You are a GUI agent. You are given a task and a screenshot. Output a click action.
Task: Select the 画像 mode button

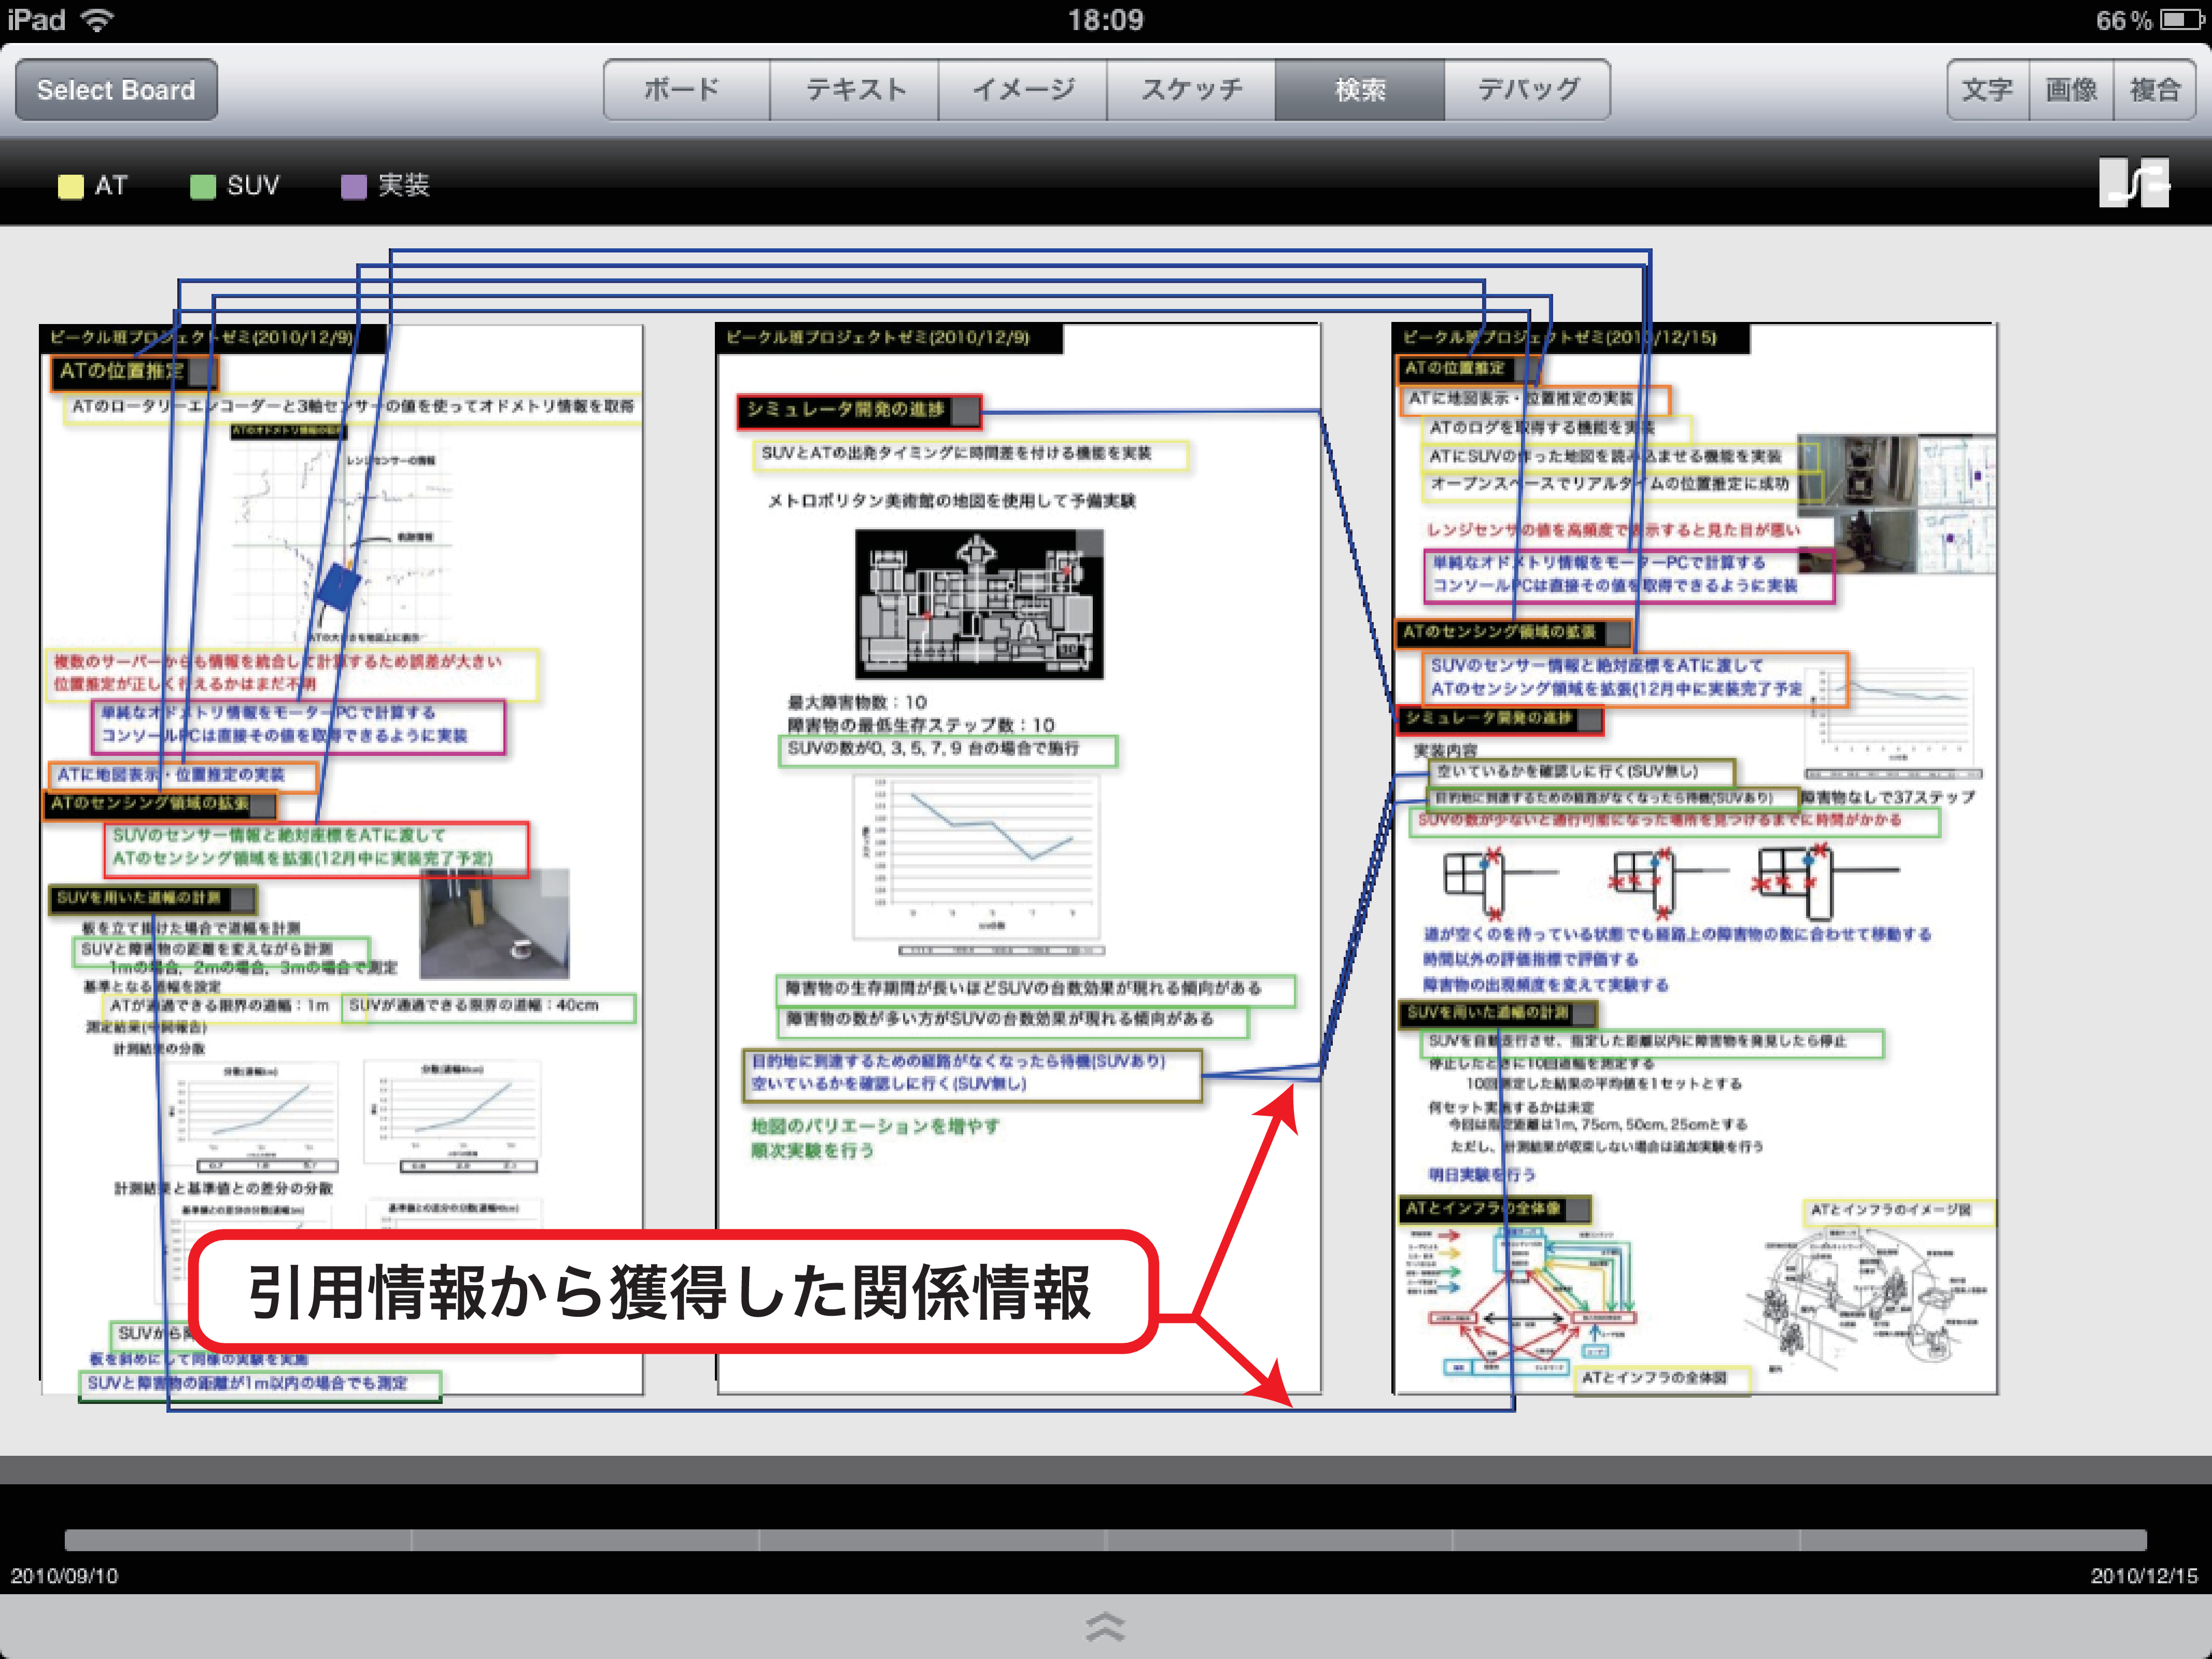[2071, 90]
